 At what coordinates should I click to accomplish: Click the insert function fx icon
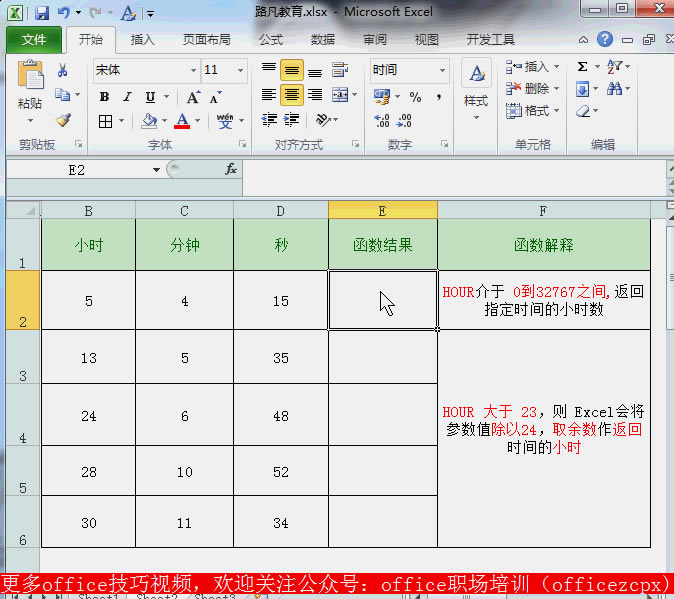pos(231,169)
